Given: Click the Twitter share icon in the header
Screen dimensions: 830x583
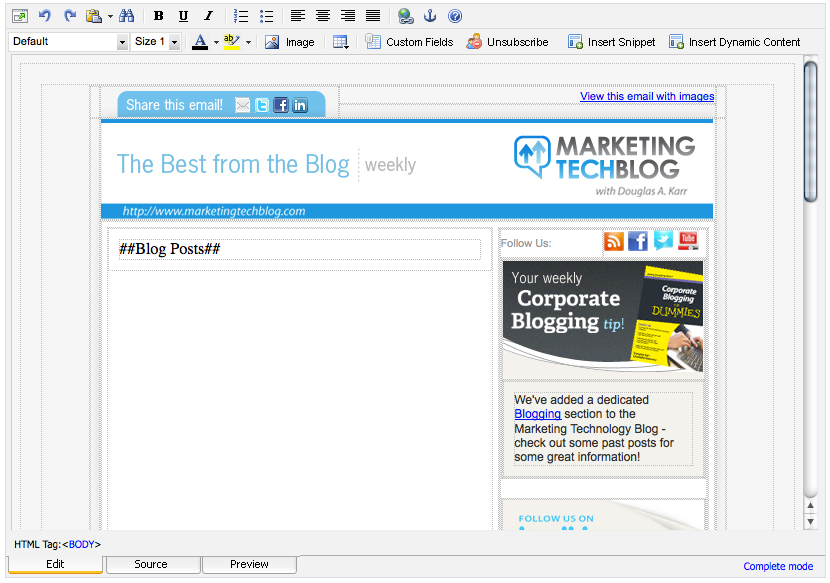Looking at the screenshot, I should point(262,105).
